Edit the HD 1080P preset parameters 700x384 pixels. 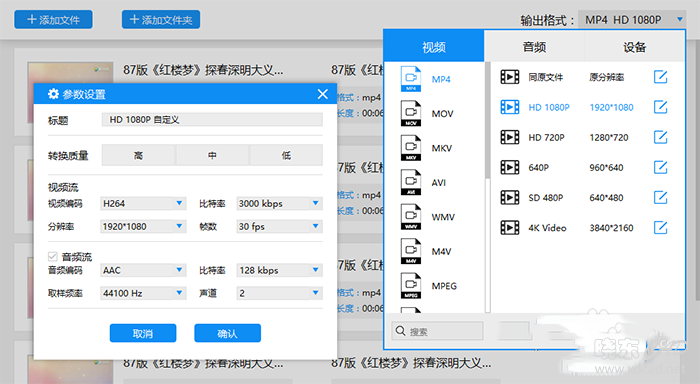point(660,107)
